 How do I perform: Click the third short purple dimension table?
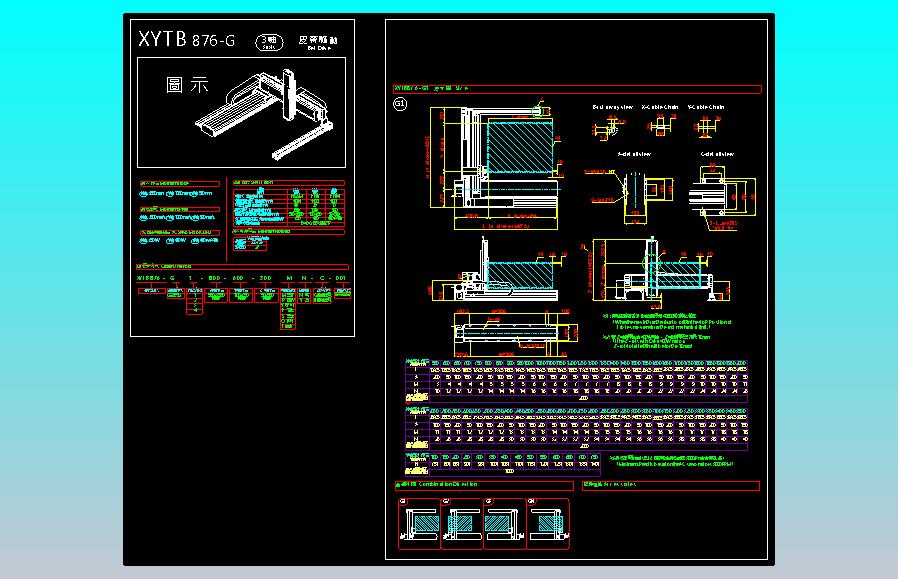point(502,464)
